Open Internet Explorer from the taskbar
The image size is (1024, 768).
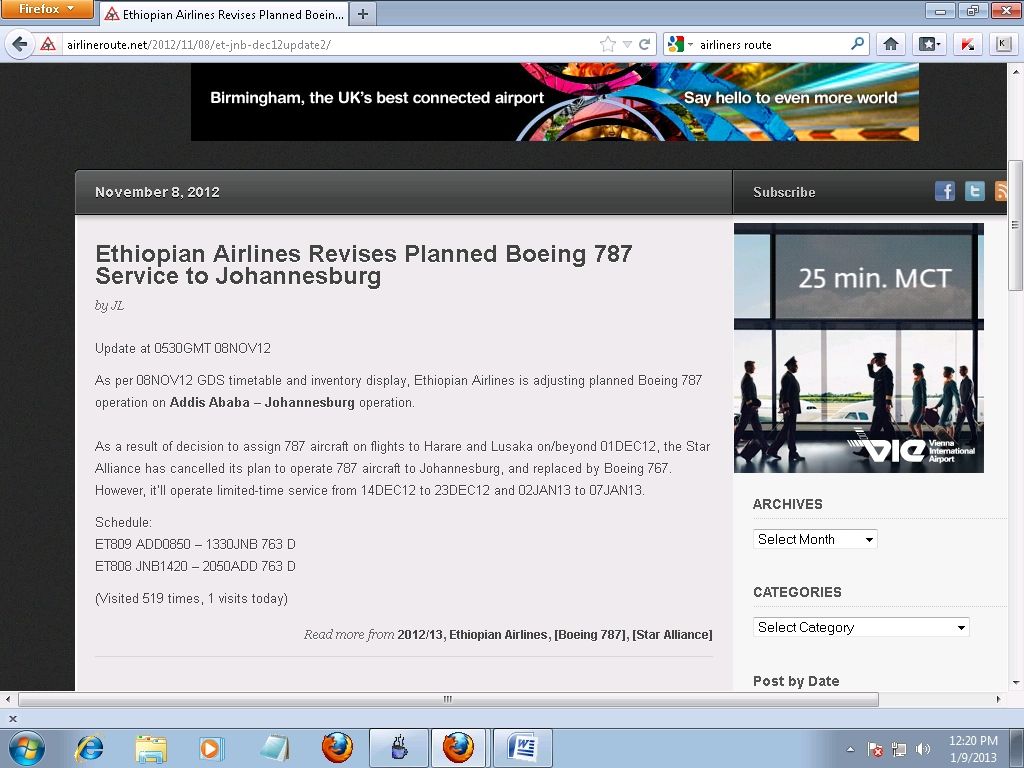click(90, 747)
